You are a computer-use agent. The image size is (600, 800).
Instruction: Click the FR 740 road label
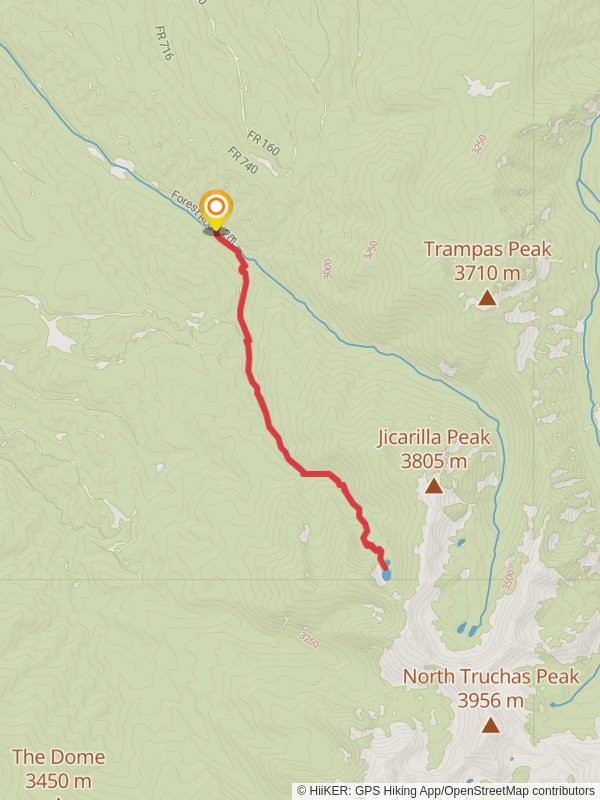(242, 160)
